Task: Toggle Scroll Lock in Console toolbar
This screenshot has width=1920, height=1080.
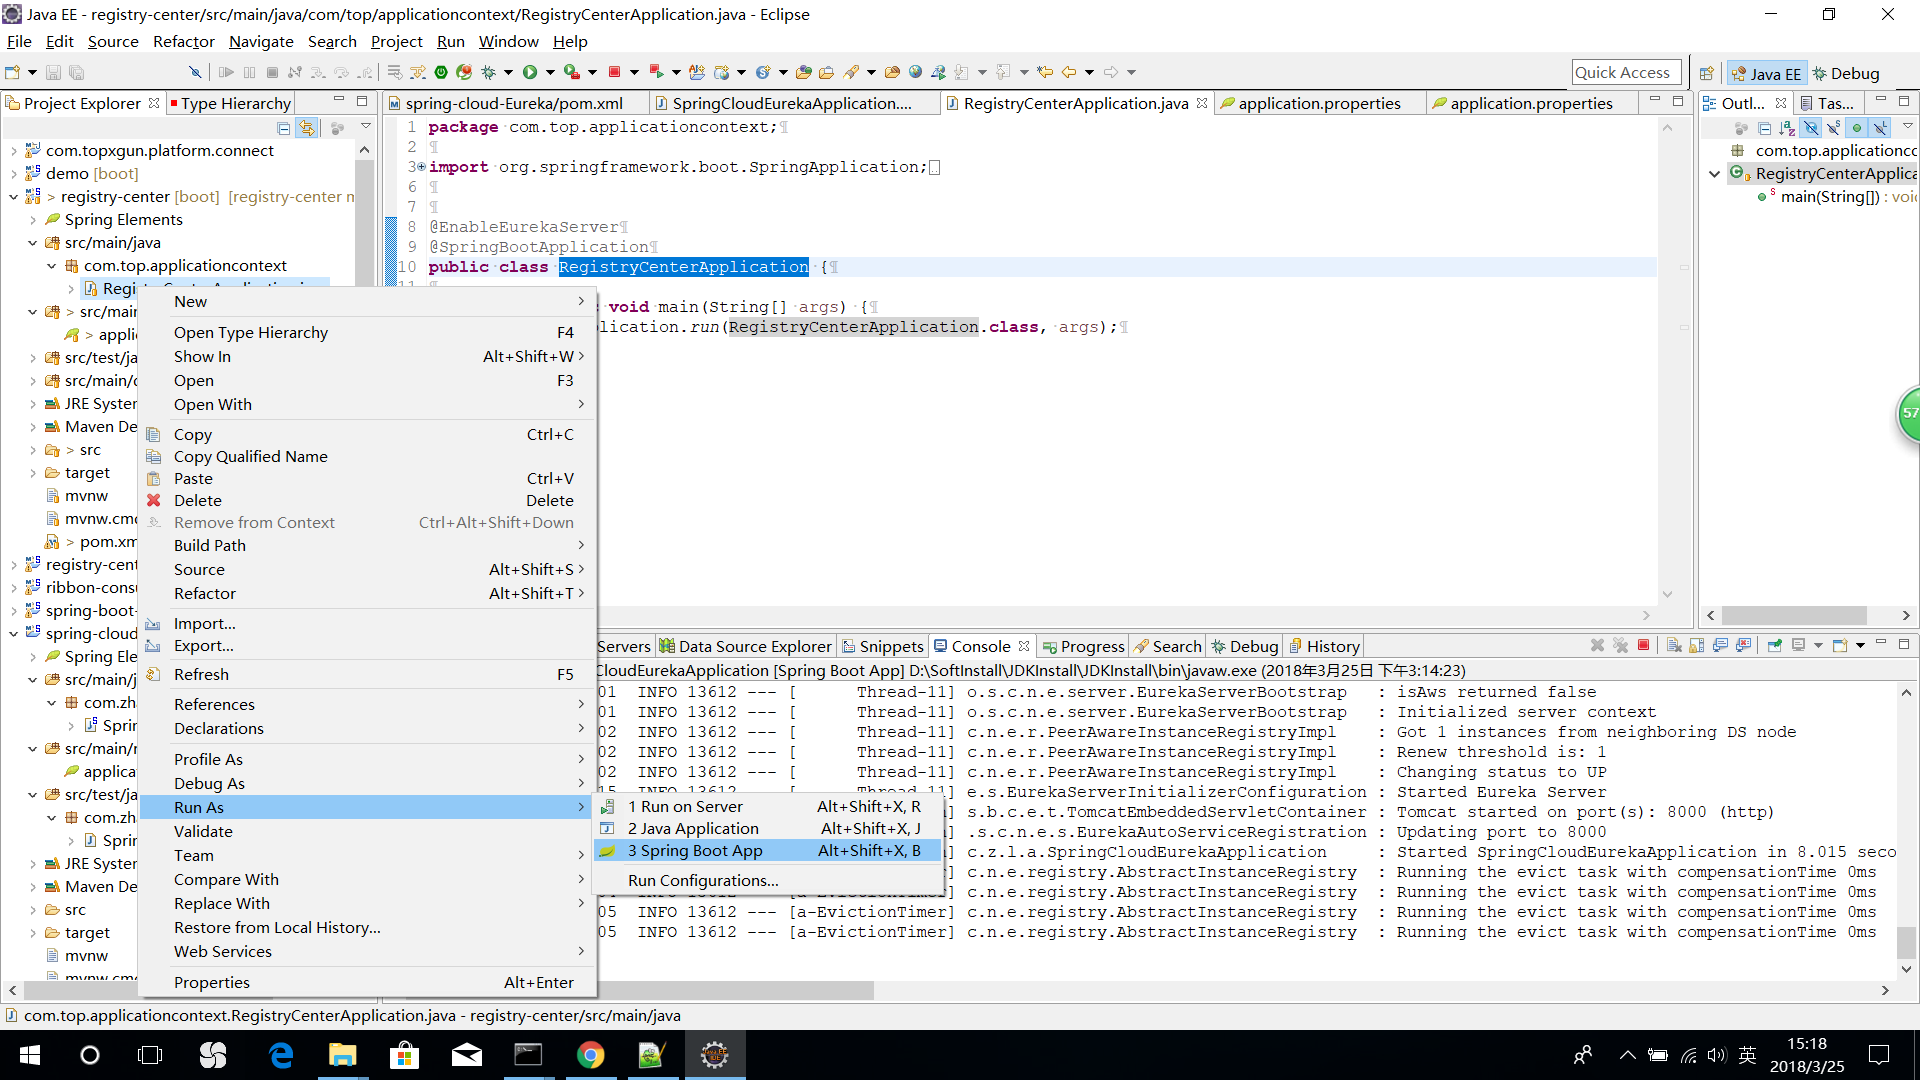Action: 1696,645
